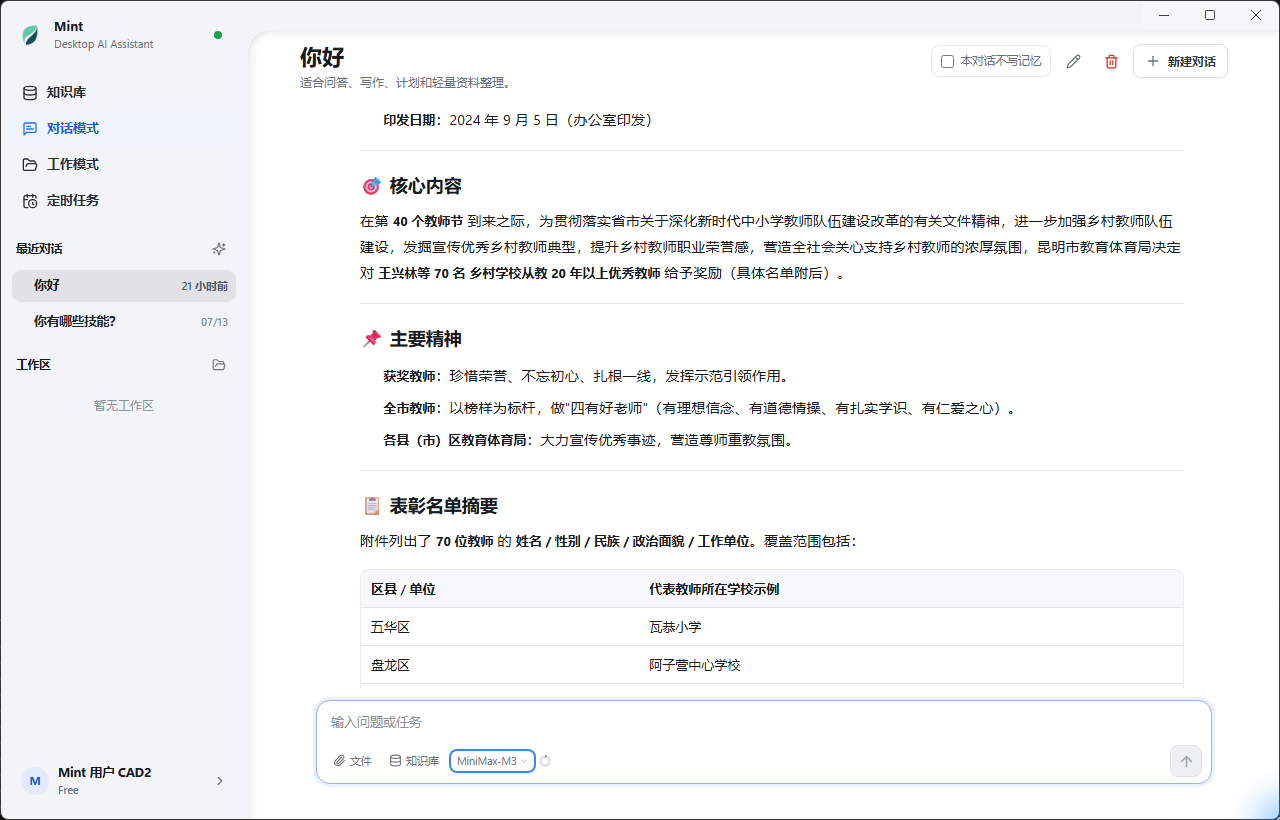This screenshot has width=1280, height=820.
Task: Click the 07/13 date label
Action: (214, 322)
